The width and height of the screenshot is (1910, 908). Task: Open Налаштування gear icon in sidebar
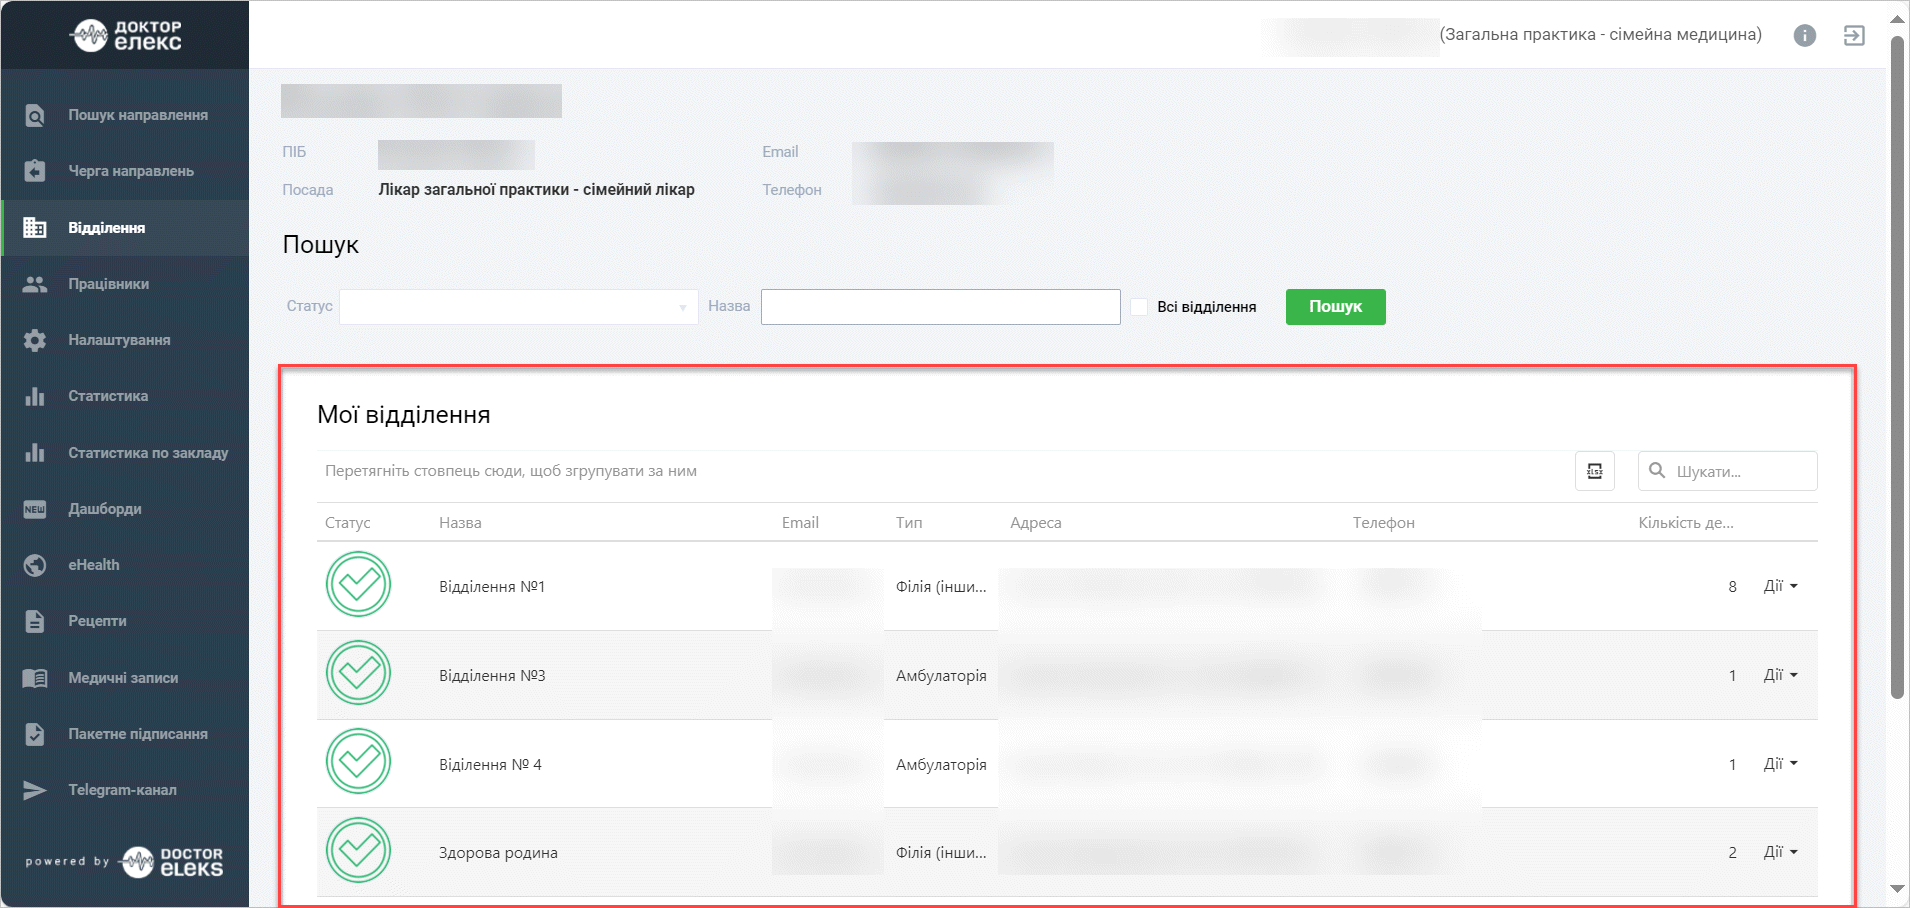(35, 340)
